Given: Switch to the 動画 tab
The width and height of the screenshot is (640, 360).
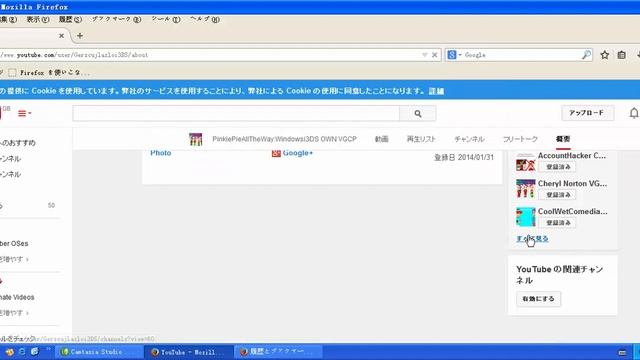Looking at the screenshot, I should [x=382, y=139].
